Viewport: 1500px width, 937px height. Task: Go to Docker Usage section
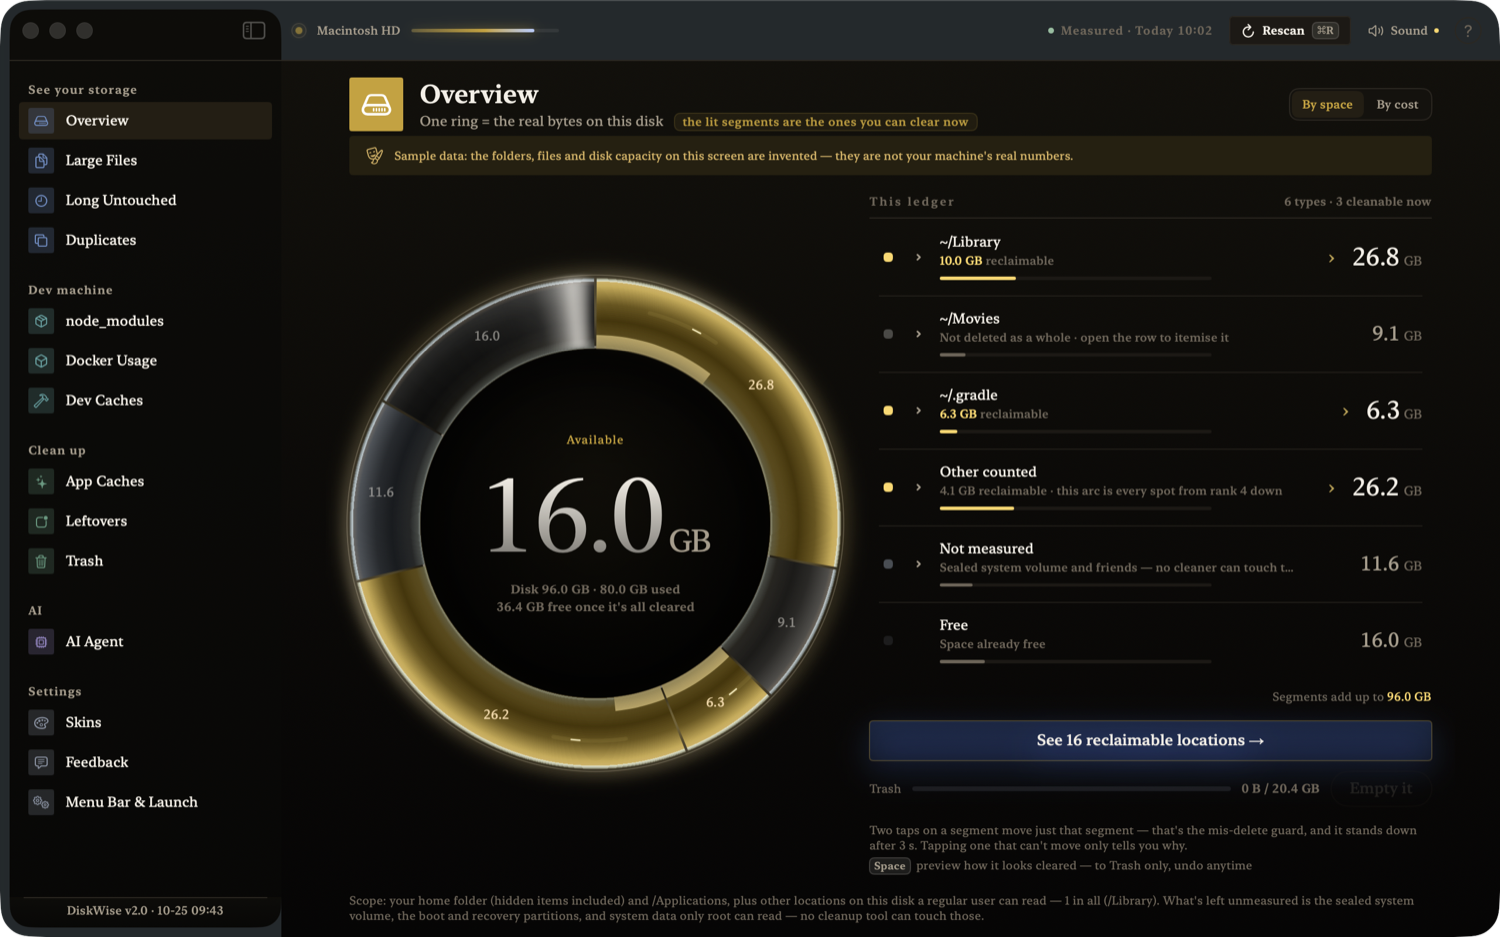tap(145, 361)
